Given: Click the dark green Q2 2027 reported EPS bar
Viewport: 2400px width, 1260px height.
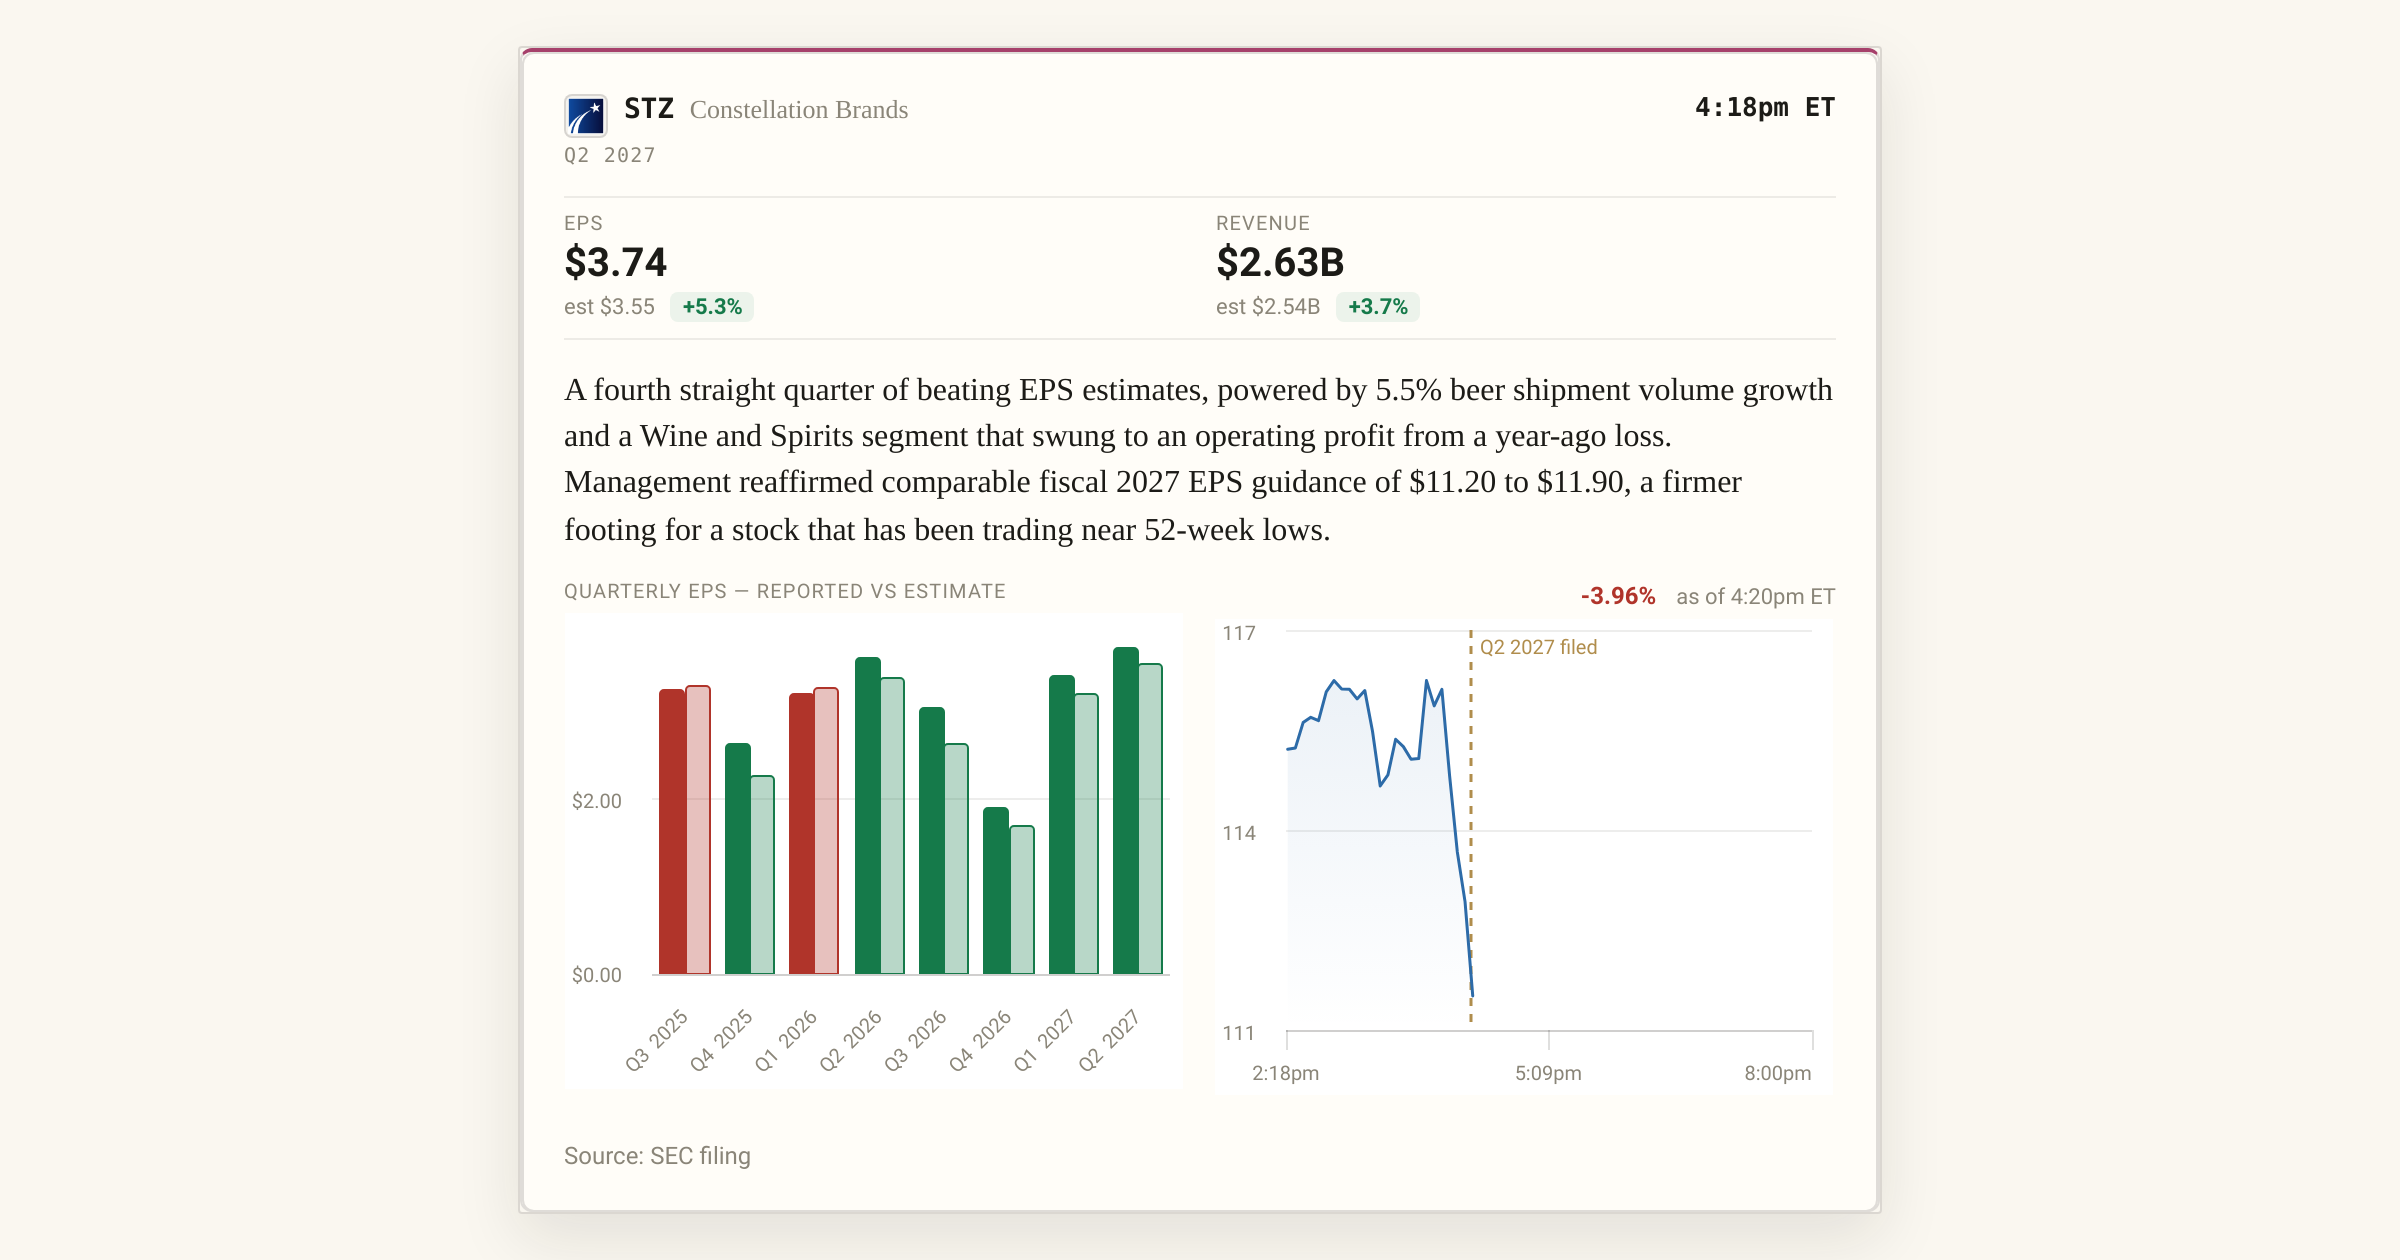Looking at the screenshot, I should tap(1126, 810).
